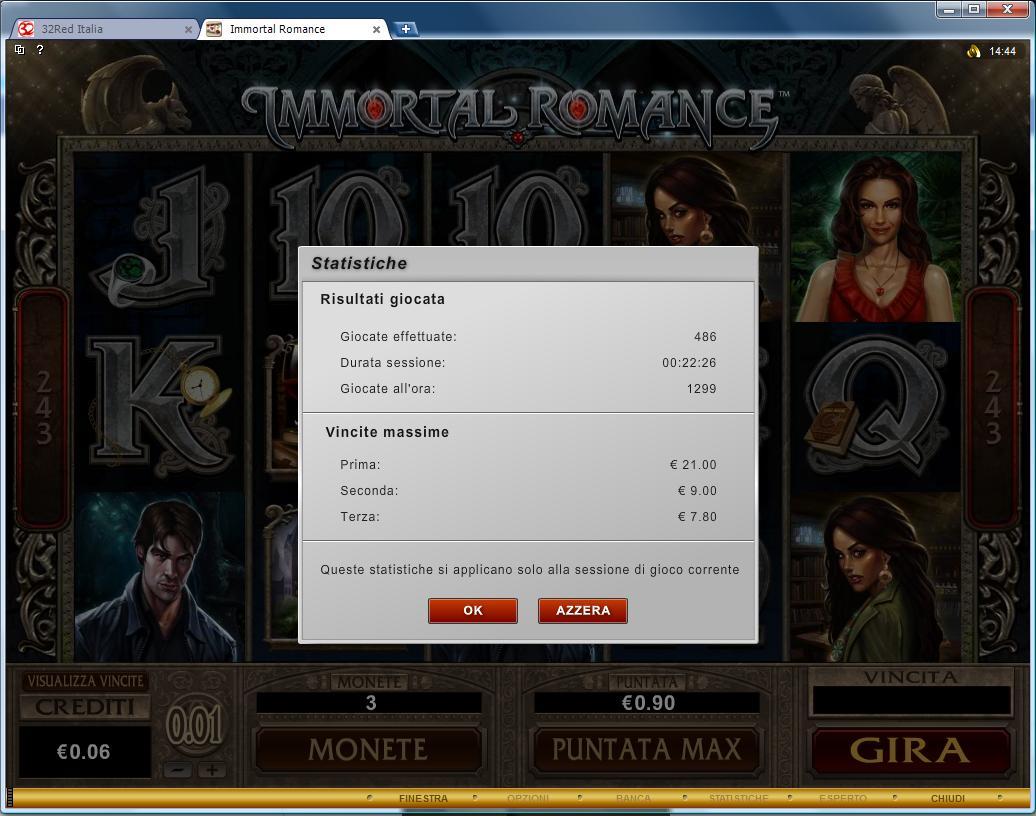Open the FINESTRA menu in the bottom bar
This screenshot has width=1036, height=816.
(423, 798)
